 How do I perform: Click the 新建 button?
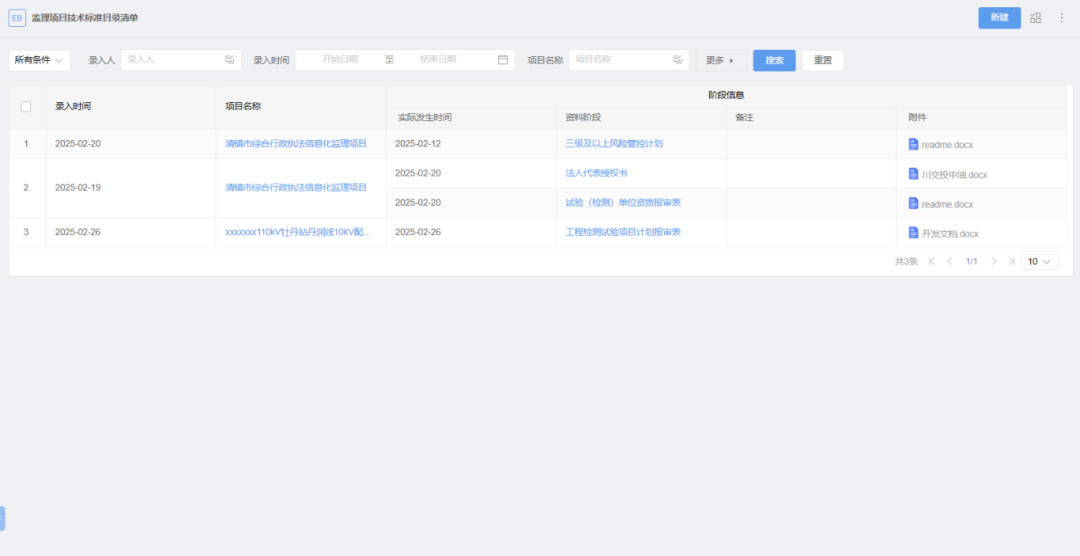(x=999, y=18)
